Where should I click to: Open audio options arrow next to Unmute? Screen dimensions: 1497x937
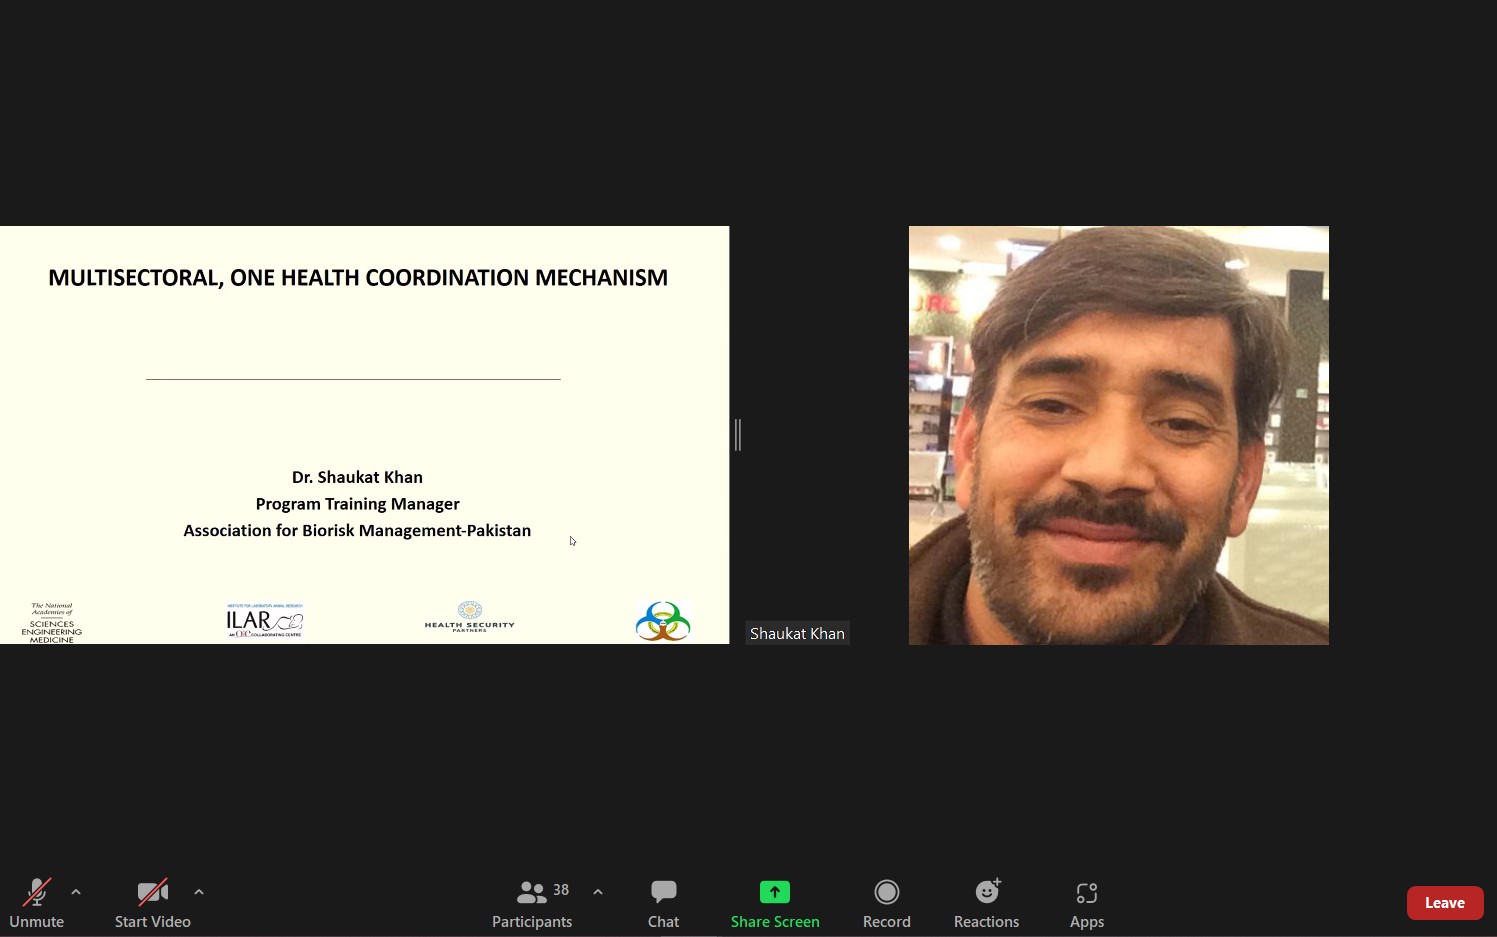(76, 892)
